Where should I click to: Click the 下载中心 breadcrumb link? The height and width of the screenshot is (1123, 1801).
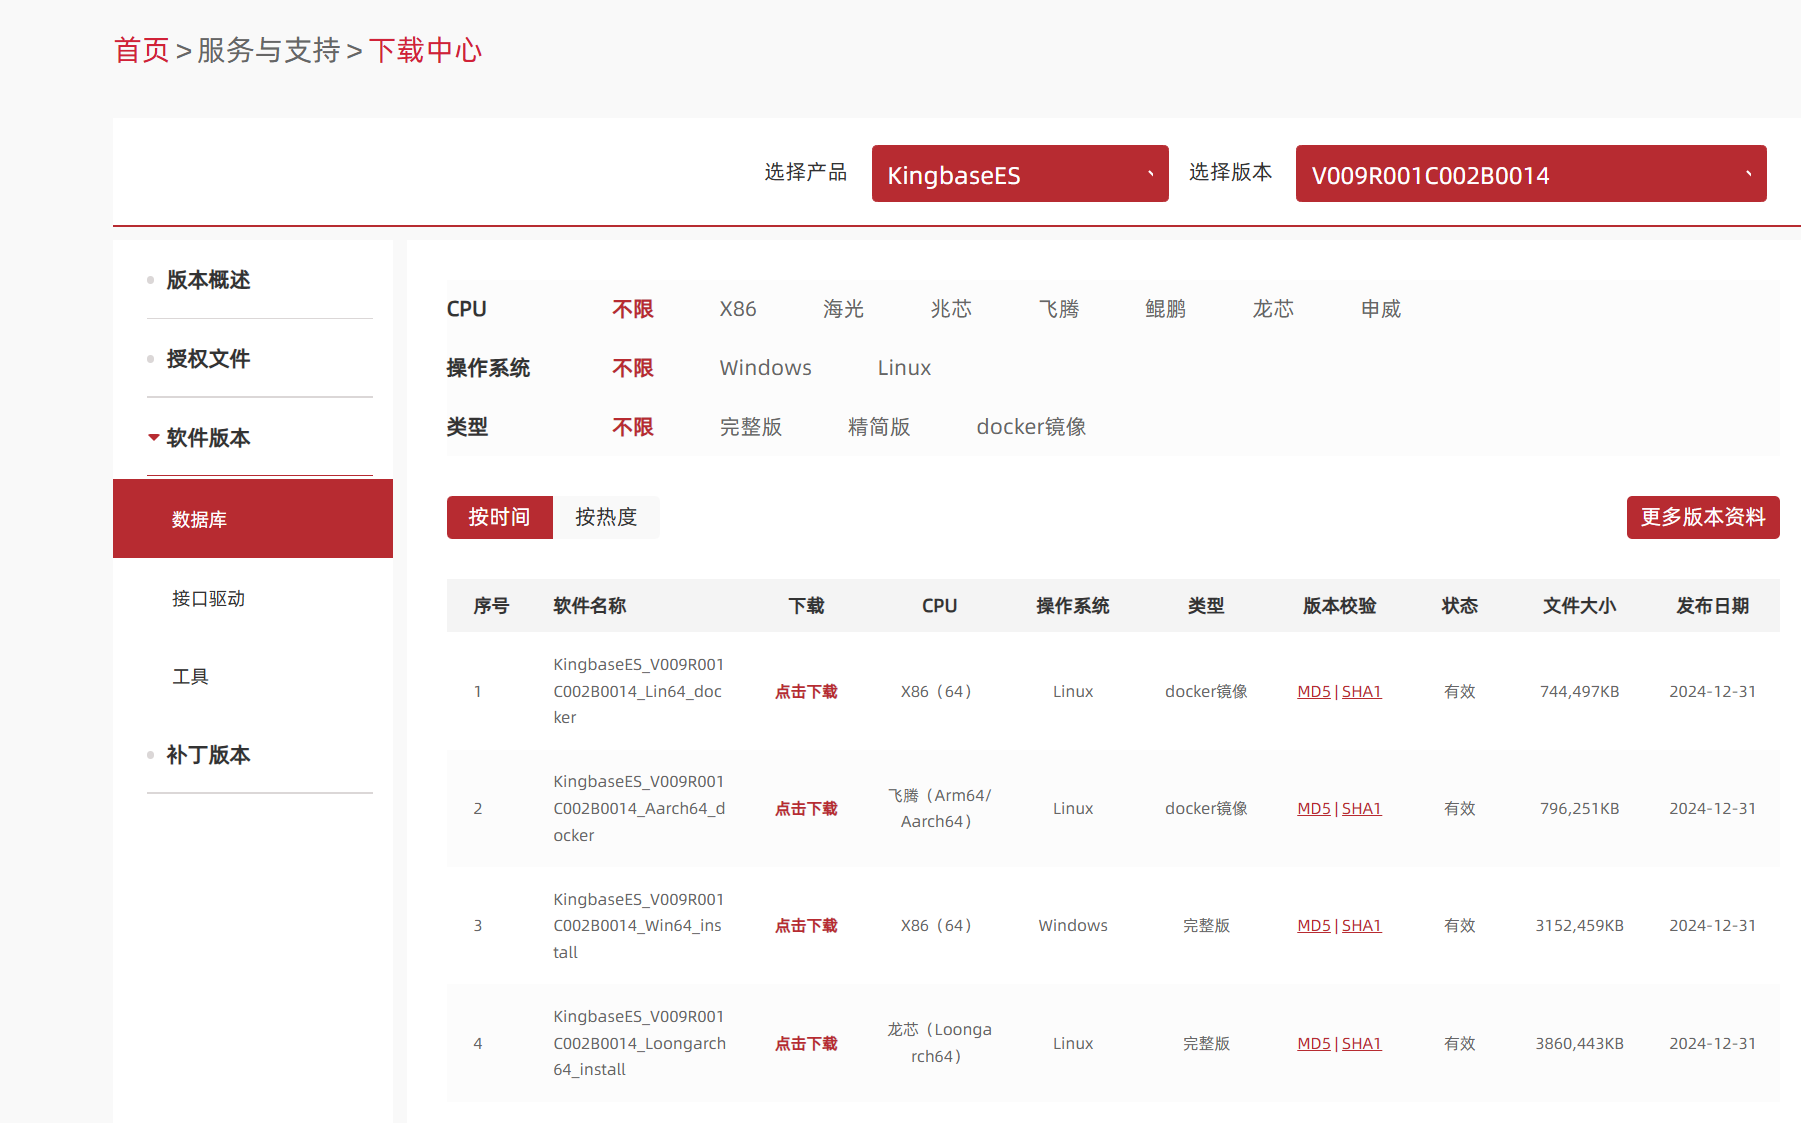426,50
